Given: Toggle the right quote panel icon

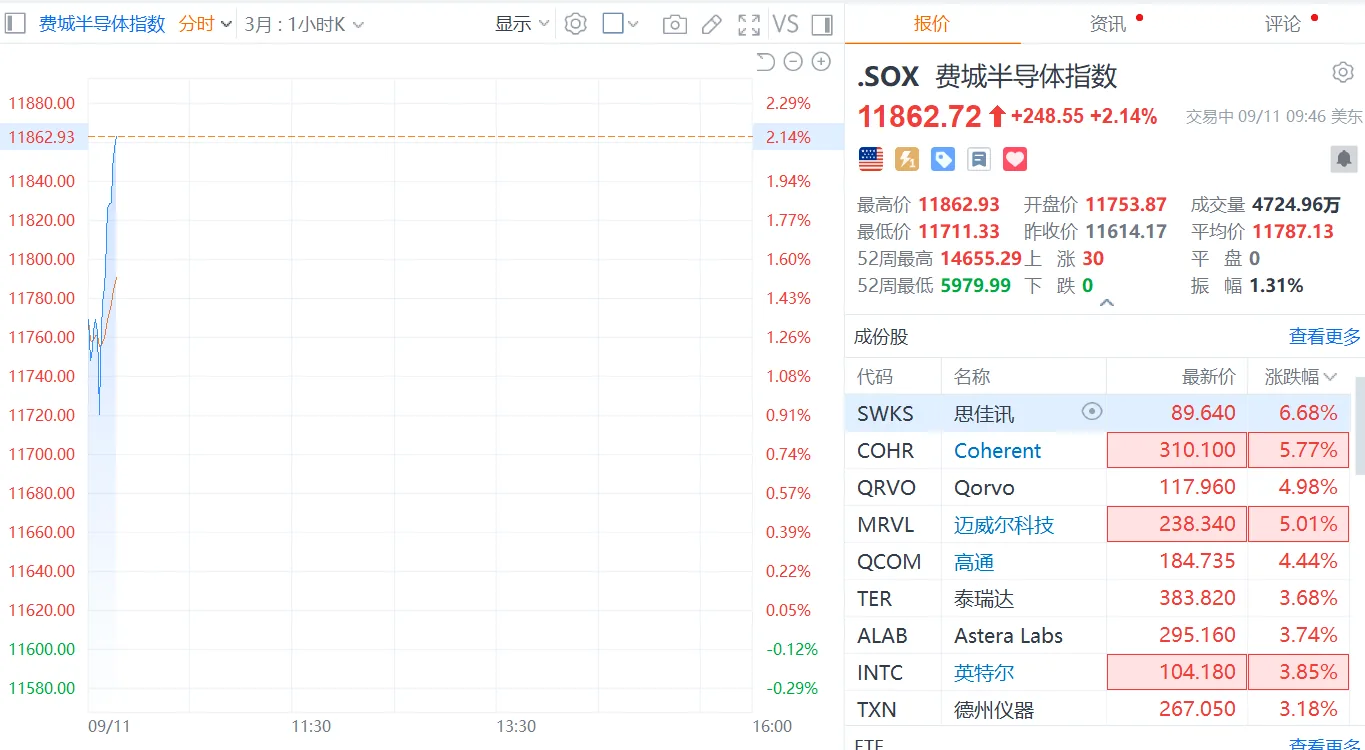Looking at the screenshot, I should 822,24.
